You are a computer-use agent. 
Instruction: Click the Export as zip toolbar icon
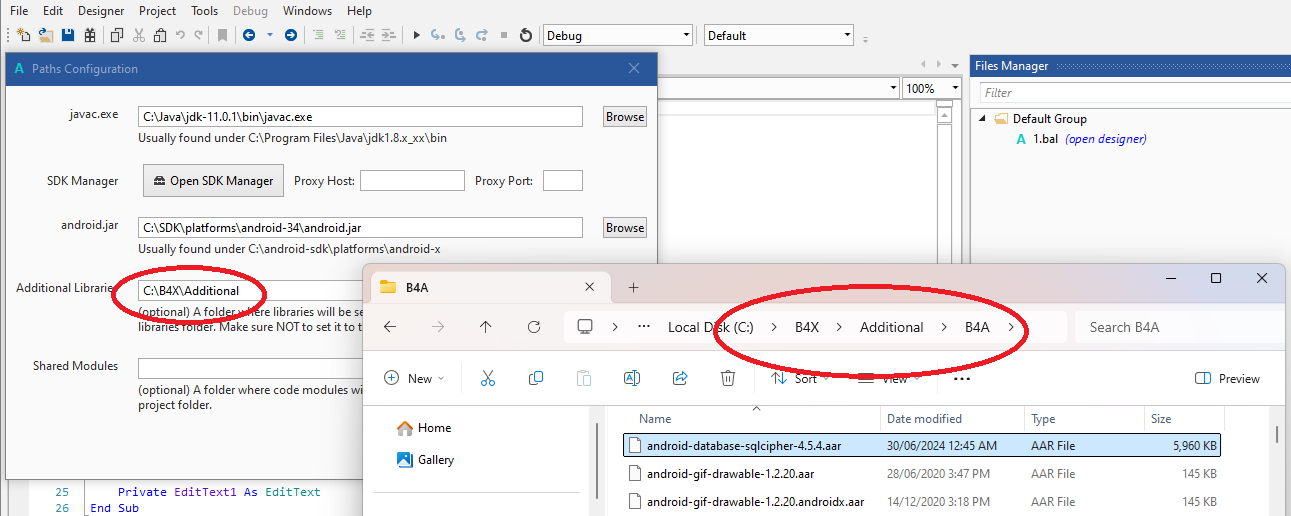point(90,35)
